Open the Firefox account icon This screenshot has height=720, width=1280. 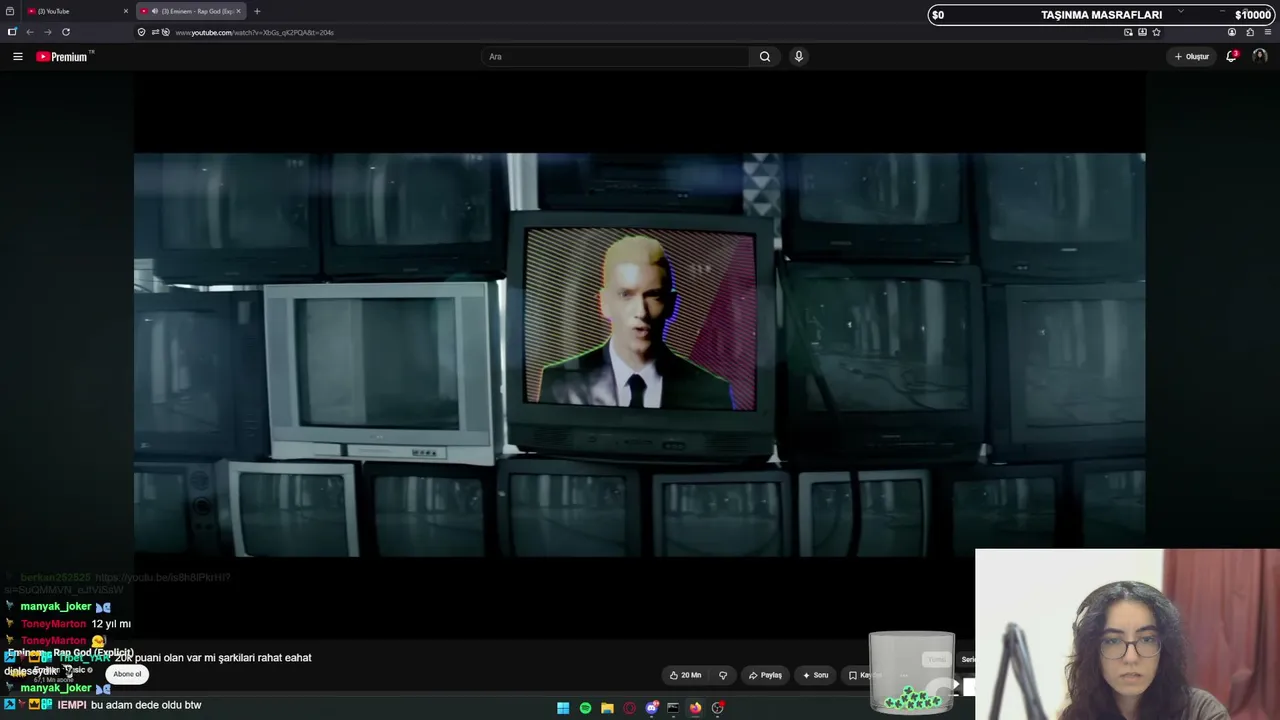pos(1232,32)
